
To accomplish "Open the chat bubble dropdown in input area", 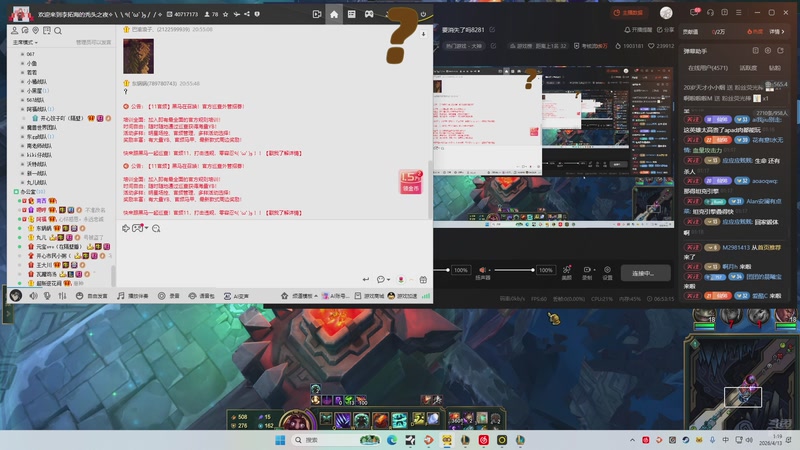I will click(x=383, y=280).
